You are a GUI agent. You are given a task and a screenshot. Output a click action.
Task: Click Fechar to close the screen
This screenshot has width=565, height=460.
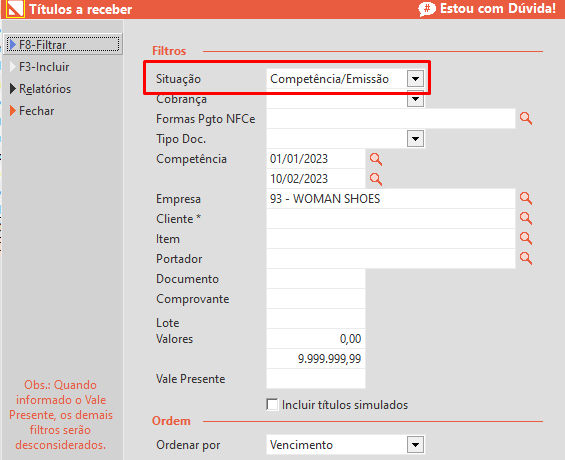(x=32, y=111)
